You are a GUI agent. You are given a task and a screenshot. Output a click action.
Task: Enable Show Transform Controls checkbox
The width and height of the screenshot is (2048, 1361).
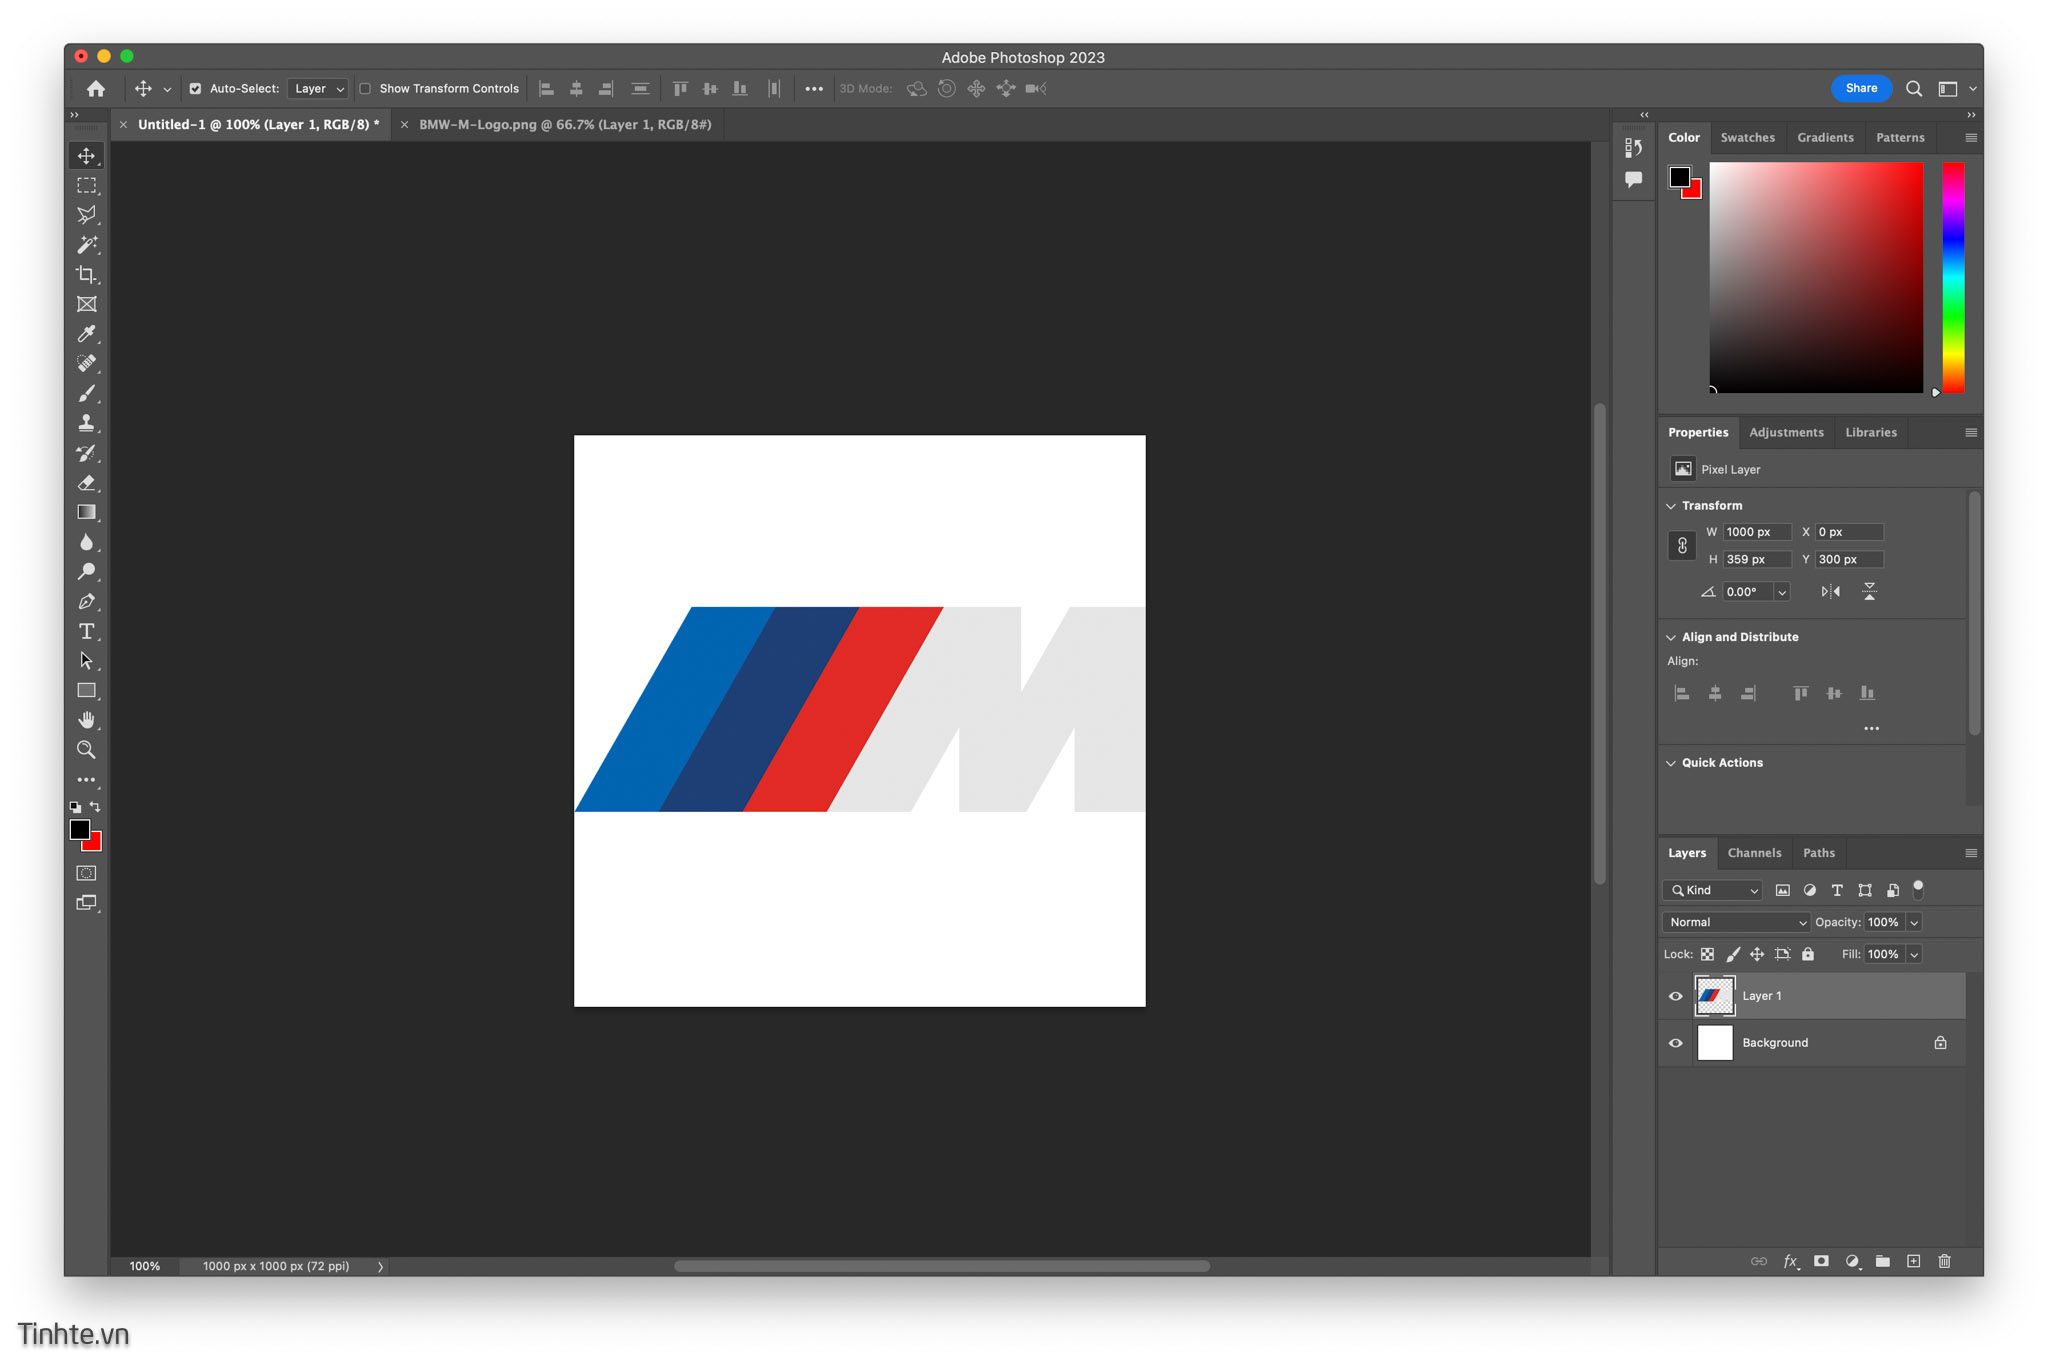[365, 89]
